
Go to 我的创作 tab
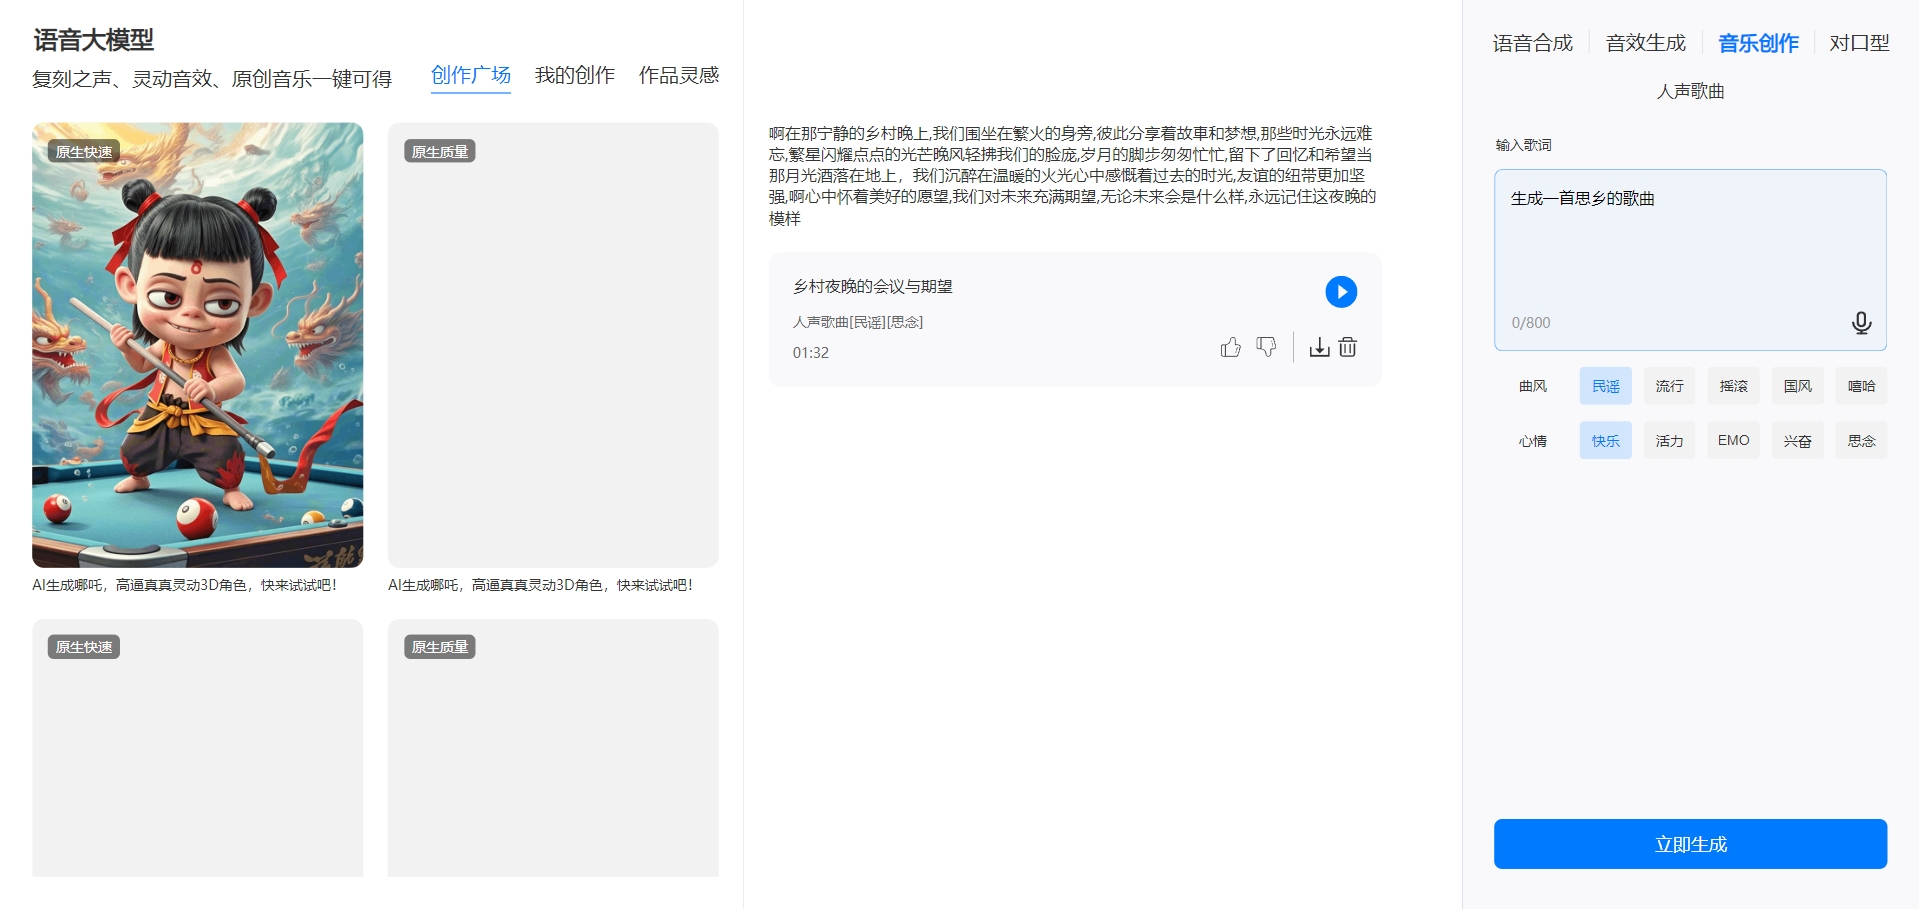574,75
